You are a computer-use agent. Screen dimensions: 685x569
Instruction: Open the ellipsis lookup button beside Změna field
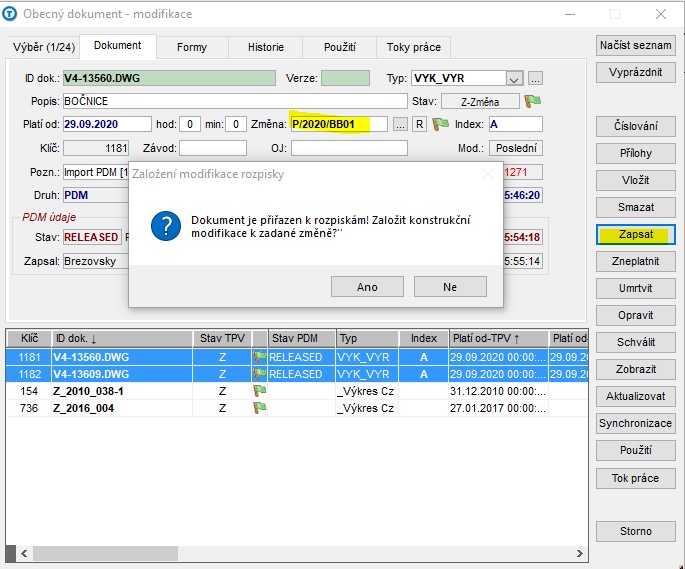pos(400,124)
